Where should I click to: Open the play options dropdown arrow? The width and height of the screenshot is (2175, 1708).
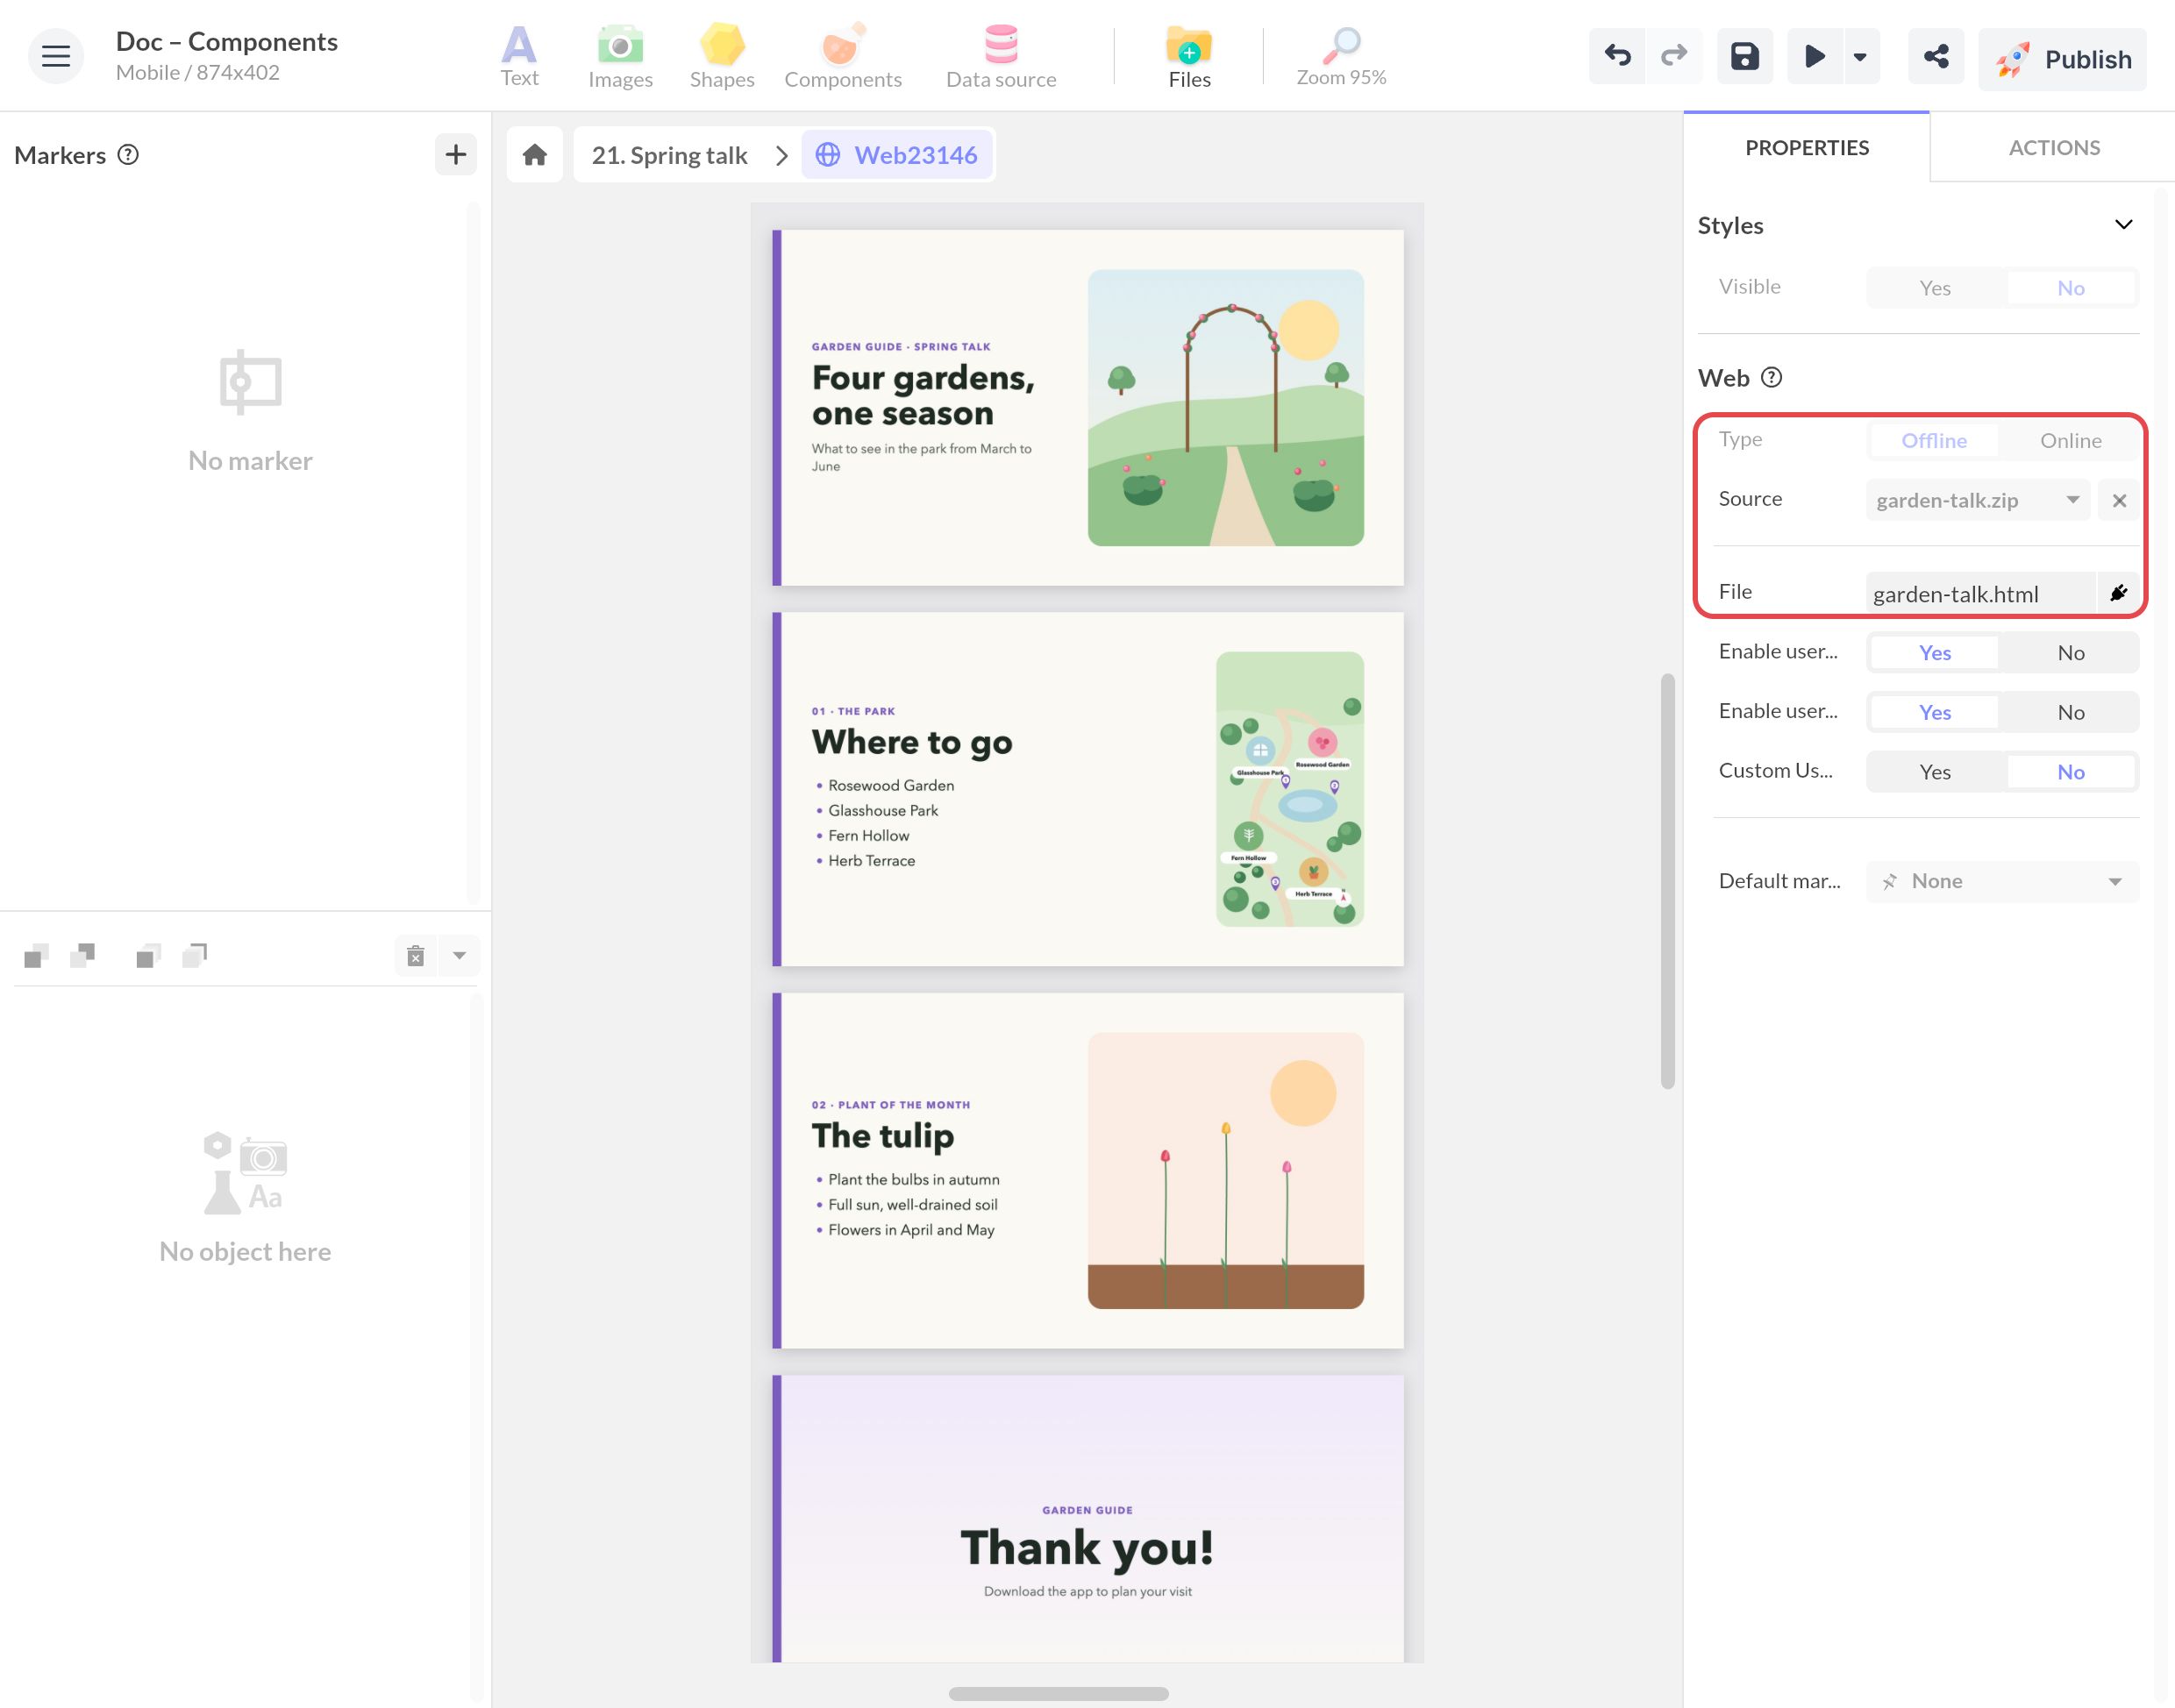1860,56
